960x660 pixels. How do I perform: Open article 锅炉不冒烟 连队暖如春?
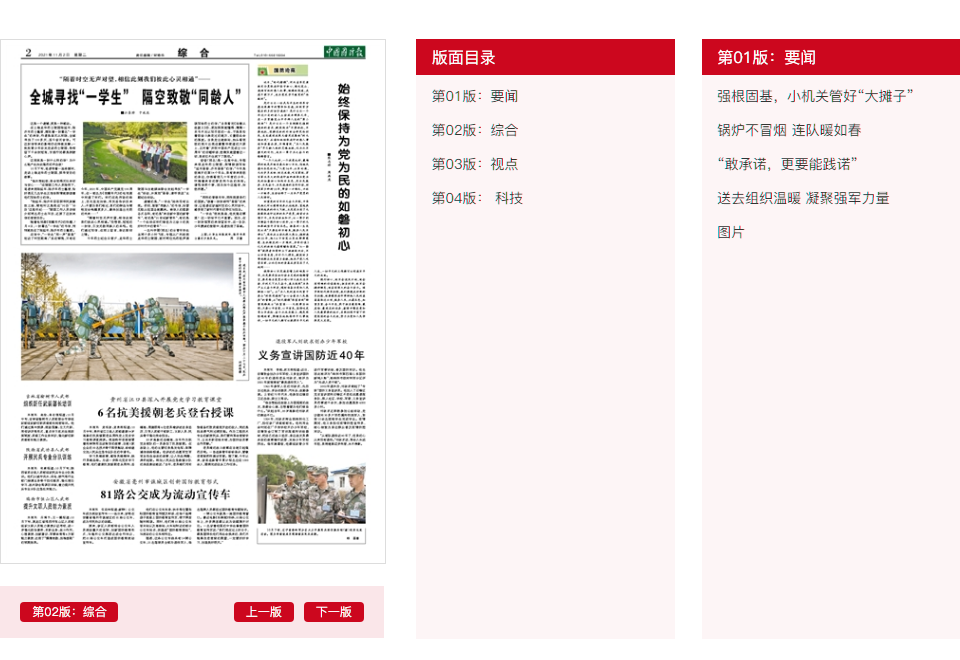pos(789,130)
